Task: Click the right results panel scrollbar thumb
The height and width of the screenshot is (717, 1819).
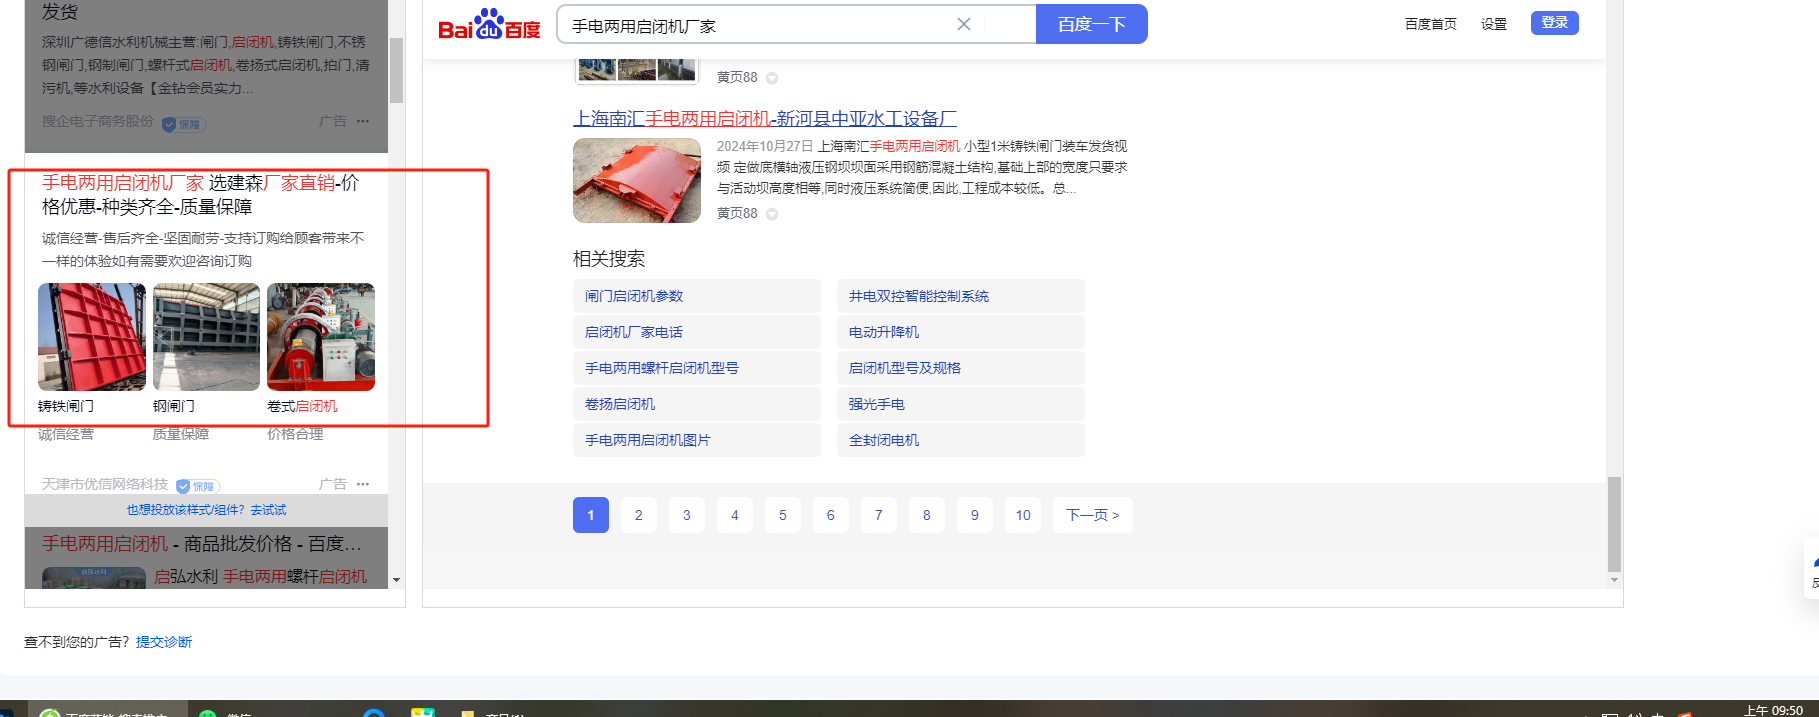Action: point(1614,524)
